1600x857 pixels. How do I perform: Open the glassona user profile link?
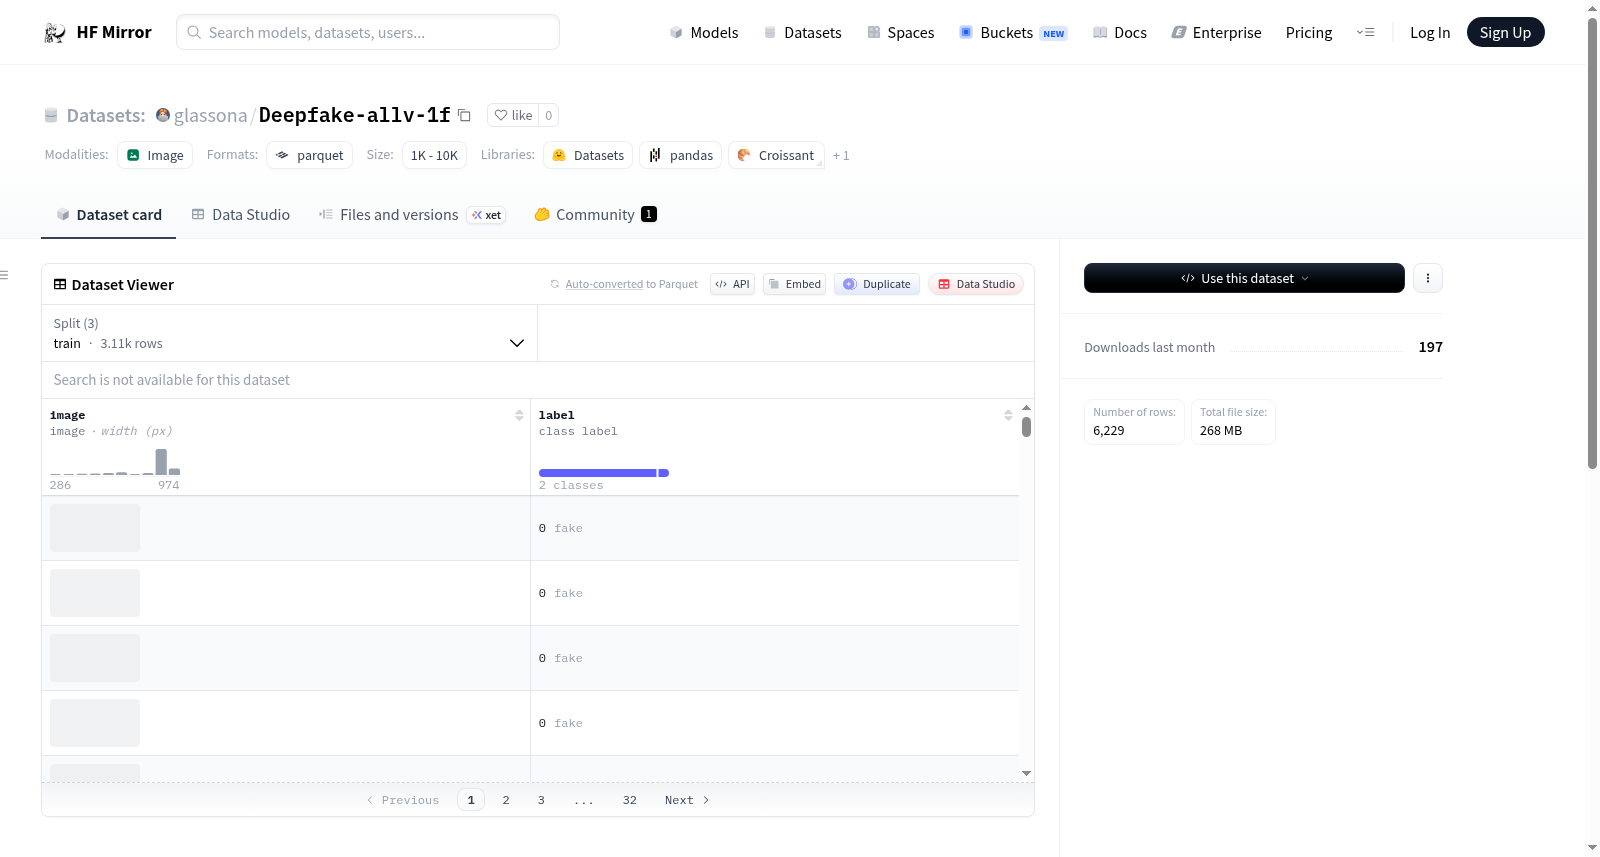pyautogui.click(x=210, y=116)
